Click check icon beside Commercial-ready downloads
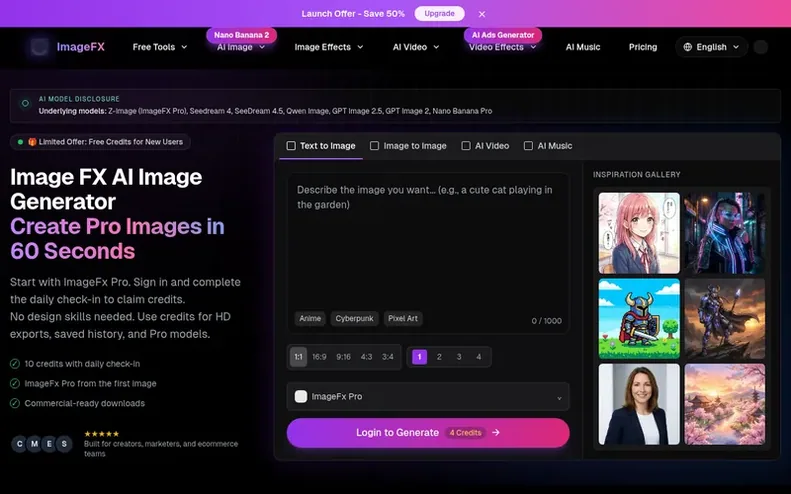The image size is (791, 494). [15, 403]
